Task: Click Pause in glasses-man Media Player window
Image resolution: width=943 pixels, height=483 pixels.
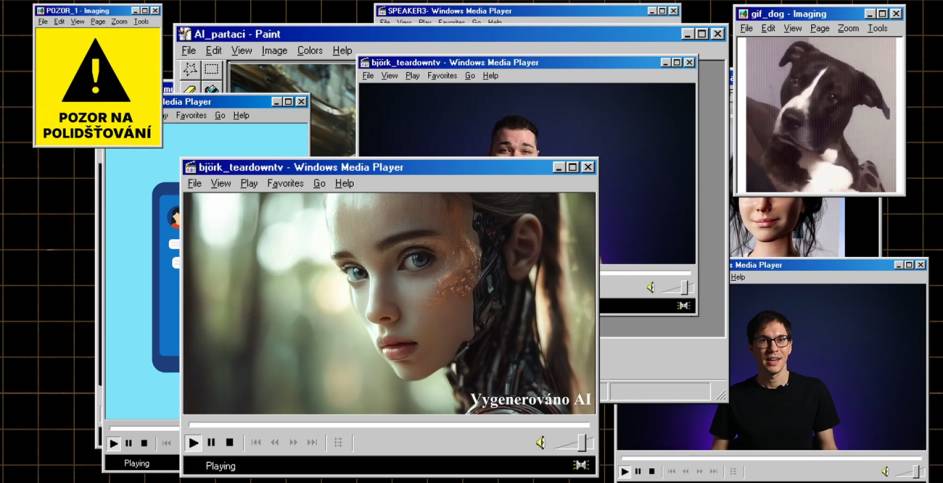Action: tap(637, 472)
